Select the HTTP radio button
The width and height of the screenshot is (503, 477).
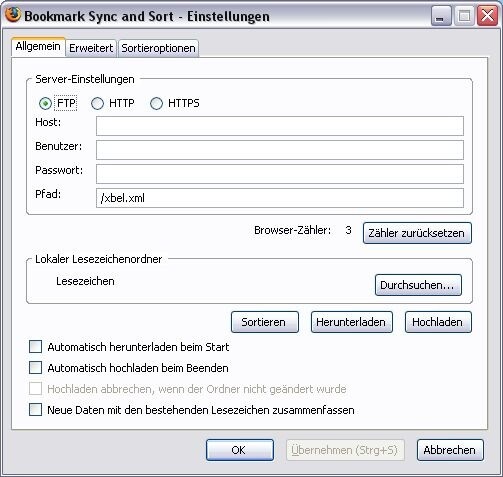97,103
